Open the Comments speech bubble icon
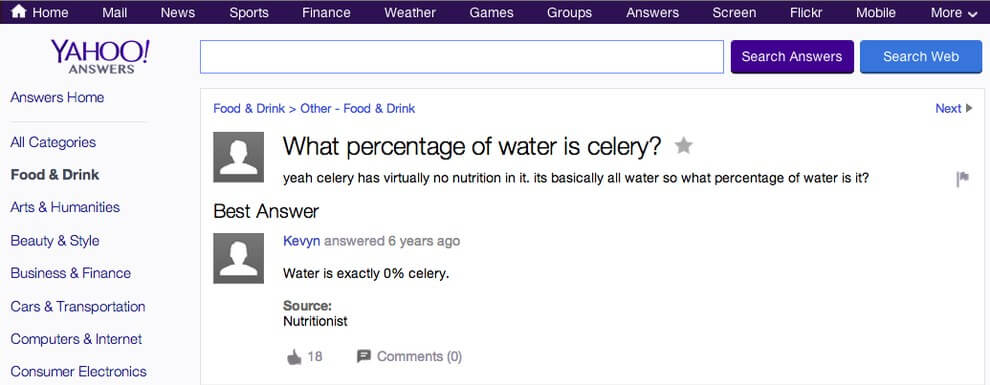The image size is (990, 385). coord(364,357)
